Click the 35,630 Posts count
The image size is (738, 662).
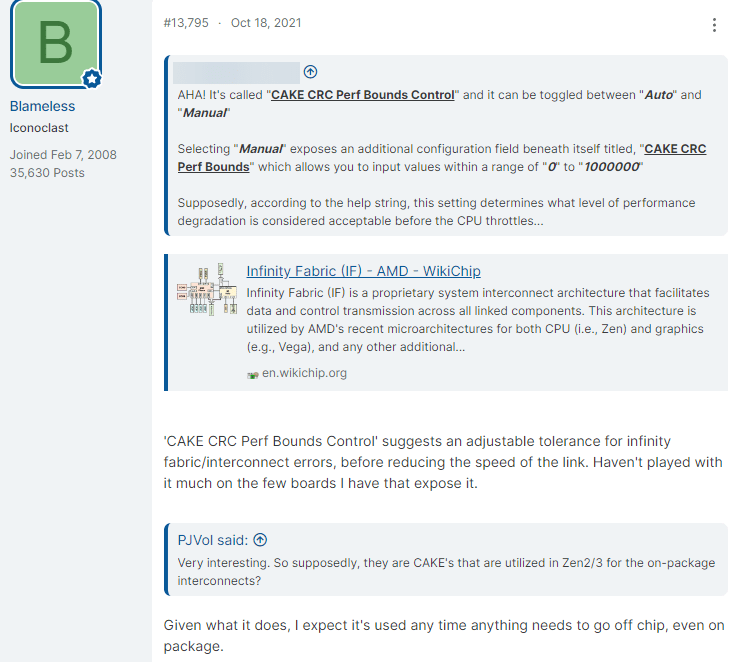point(47,173)
